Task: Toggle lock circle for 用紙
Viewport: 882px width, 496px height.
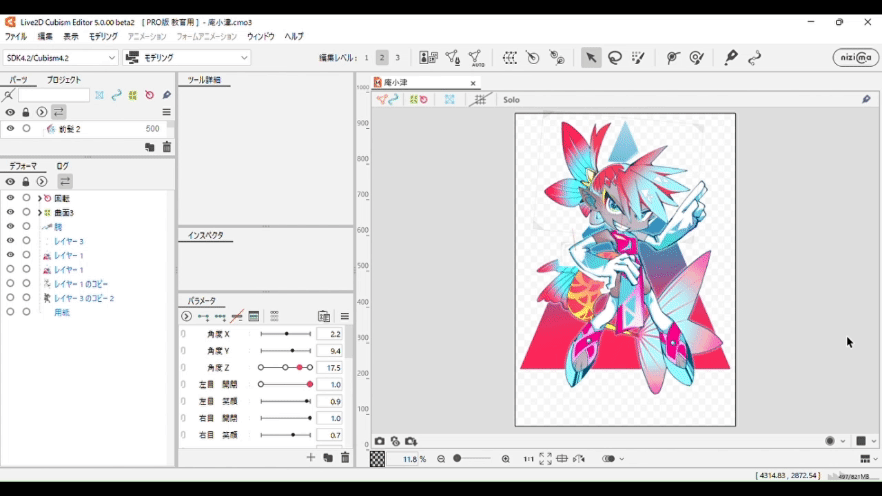Action: (26, 312)
